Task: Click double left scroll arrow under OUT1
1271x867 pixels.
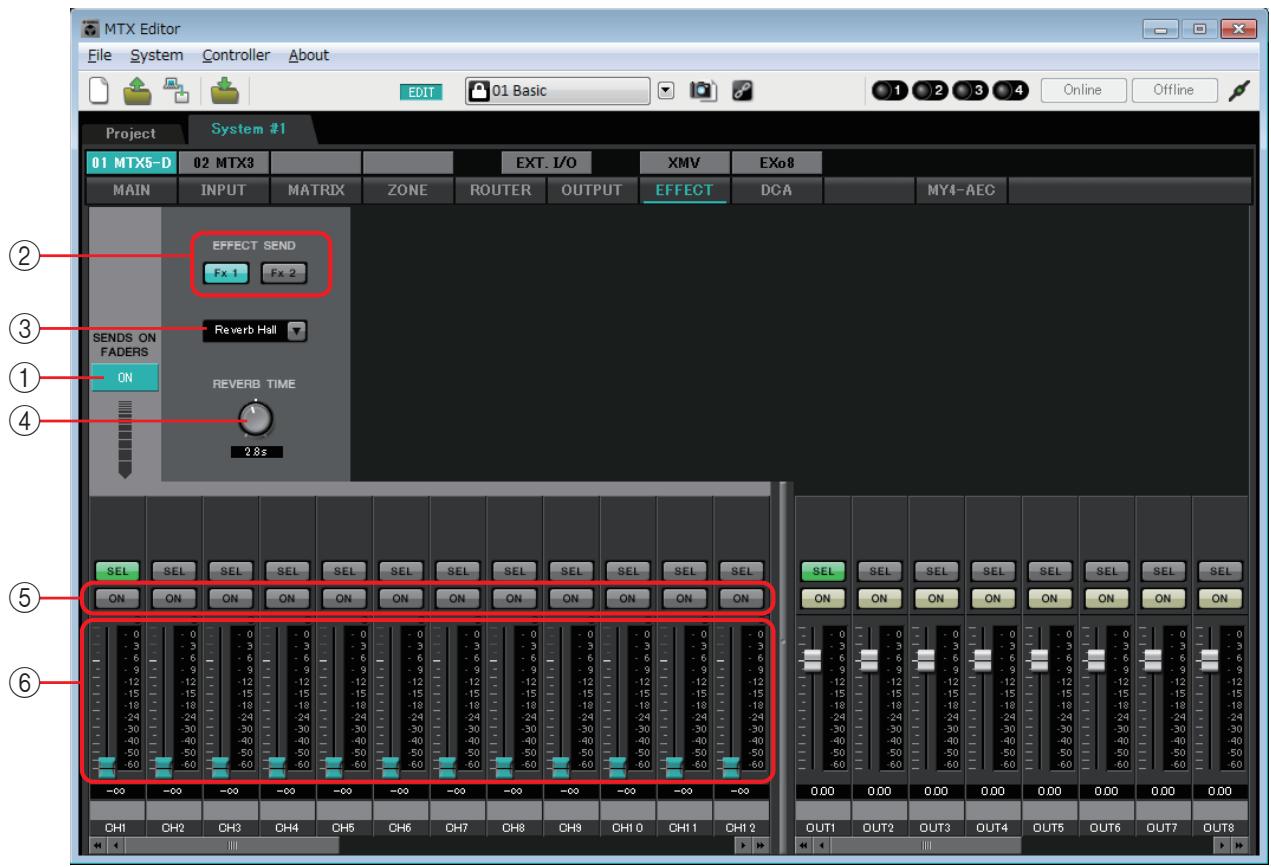Action: [x=805, y=845]
